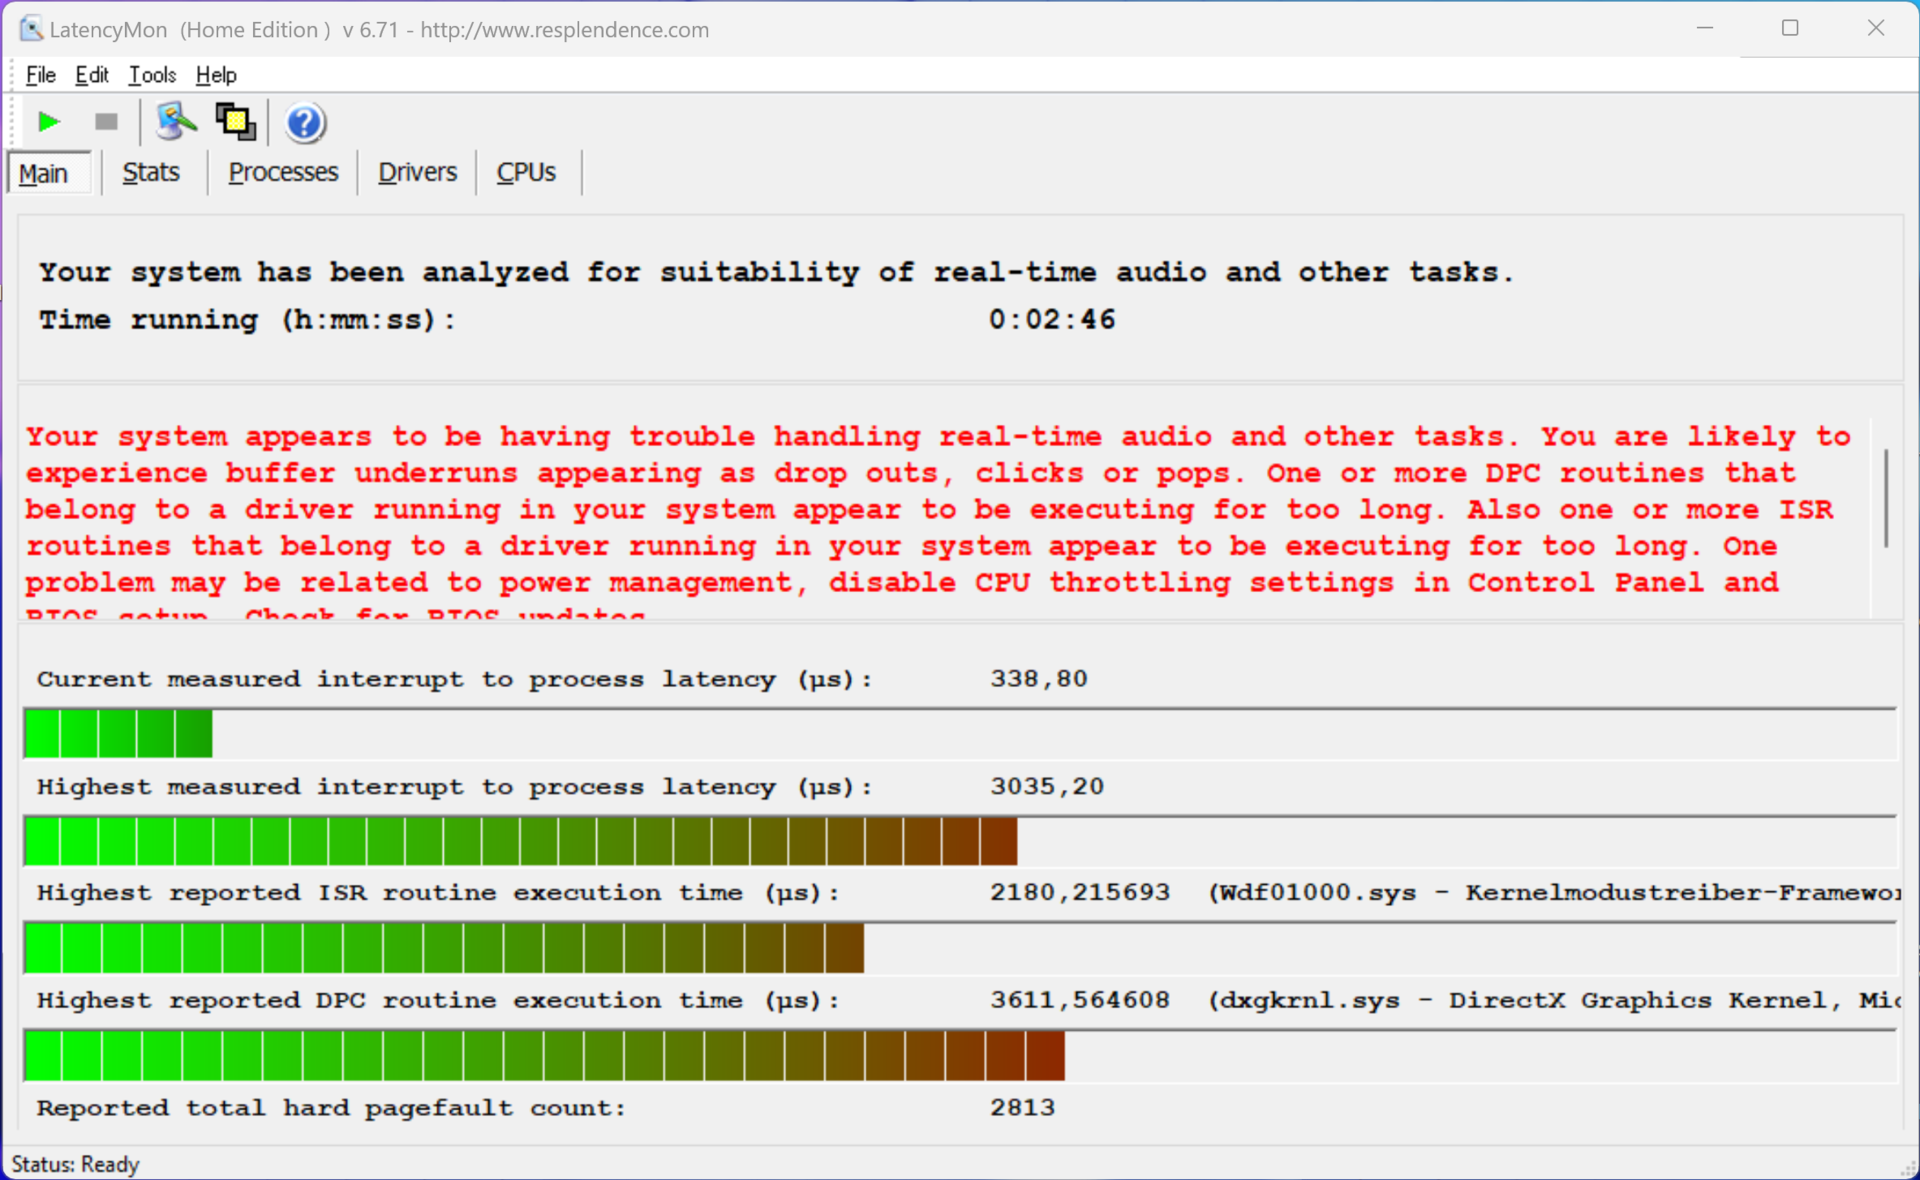
Task: Select the Main tab
Action: tap(44, 173)
